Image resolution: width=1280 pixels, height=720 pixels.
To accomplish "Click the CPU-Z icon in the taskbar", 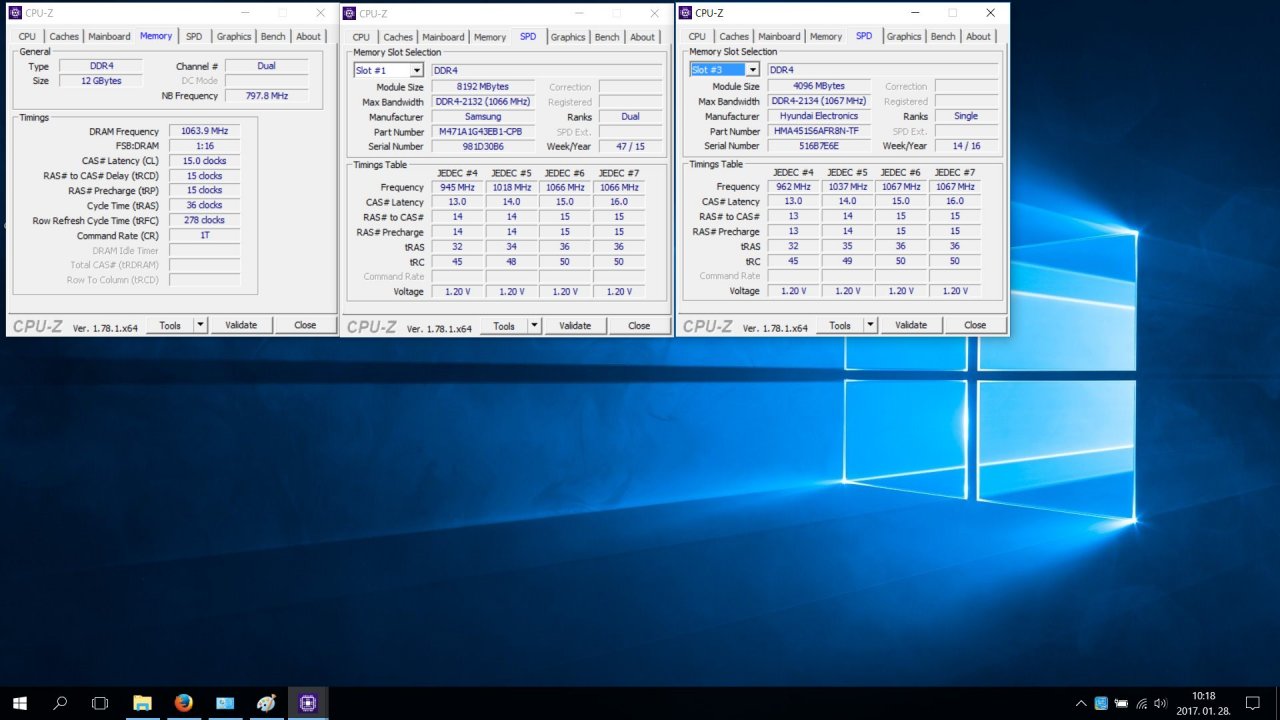I will (x=308, y=703).
